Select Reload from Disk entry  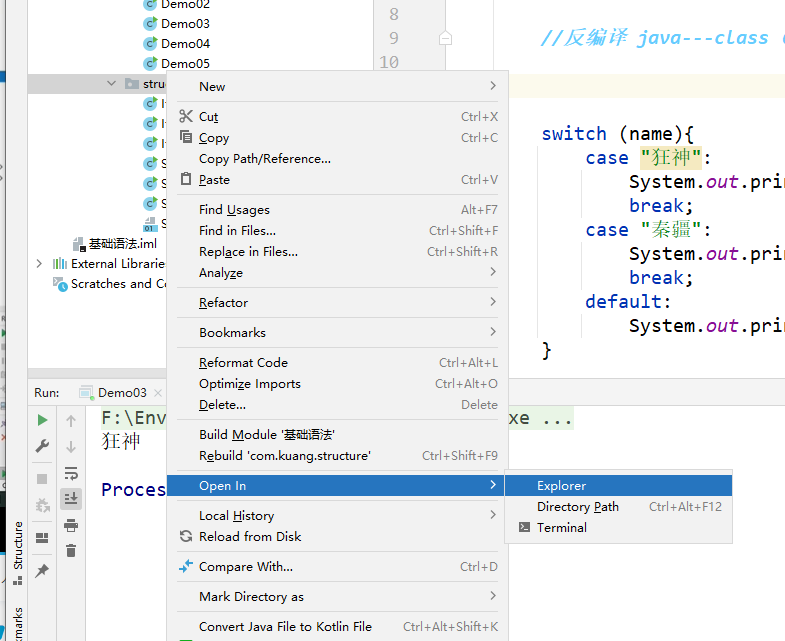pyautogui.click(x=337, y=537)
